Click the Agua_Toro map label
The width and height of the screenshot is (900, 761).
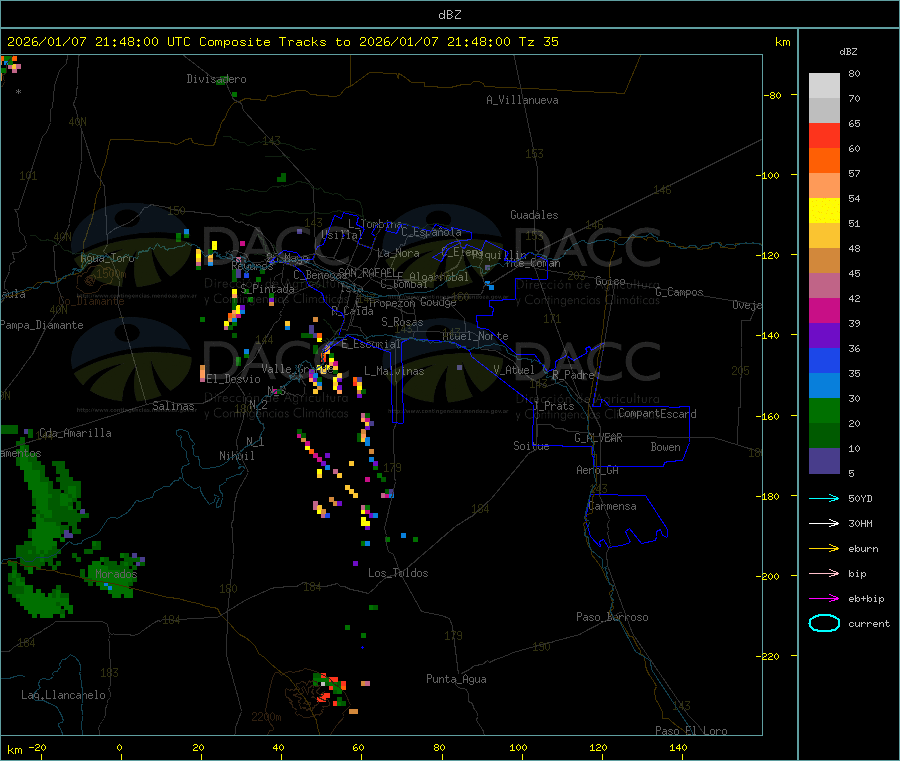[107, 258]
